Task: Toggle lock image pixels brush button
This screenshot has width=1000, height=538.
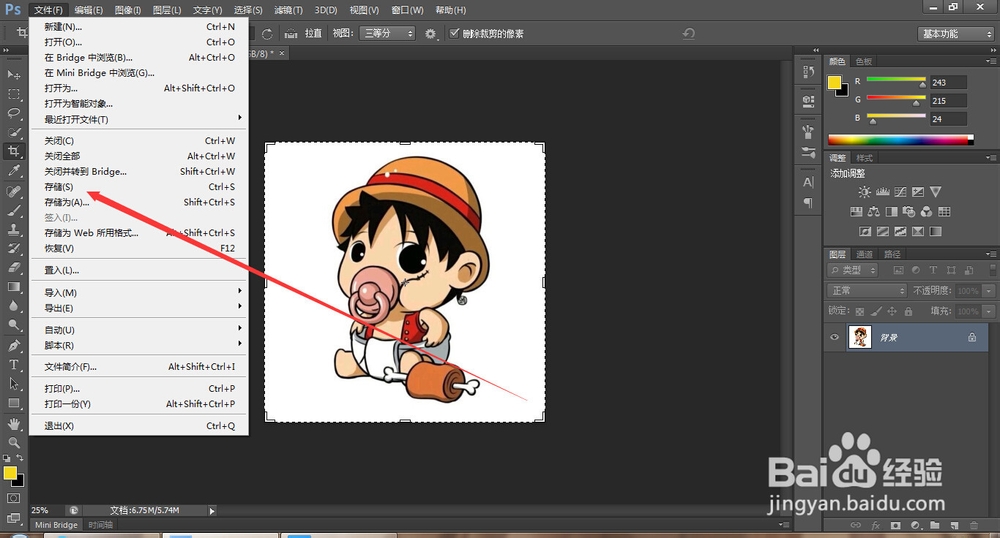Action: tap(876, 311)
